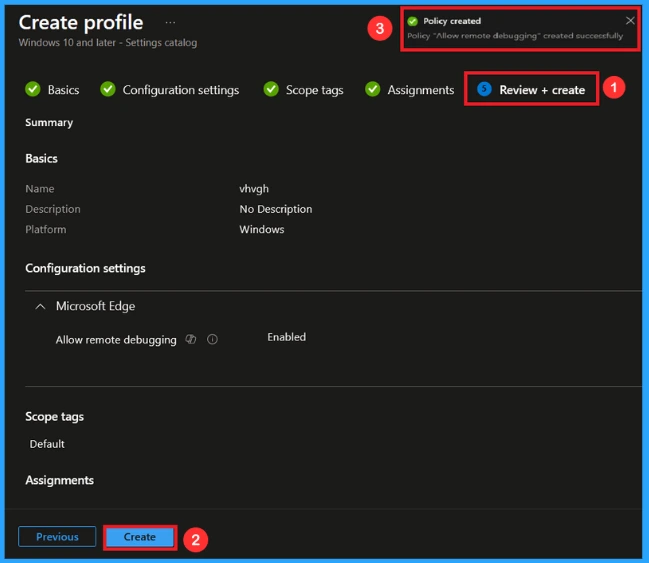Click the blue step-5 circle icon
This screenshot has height=563, width=649.
click(x=484, y=89)
